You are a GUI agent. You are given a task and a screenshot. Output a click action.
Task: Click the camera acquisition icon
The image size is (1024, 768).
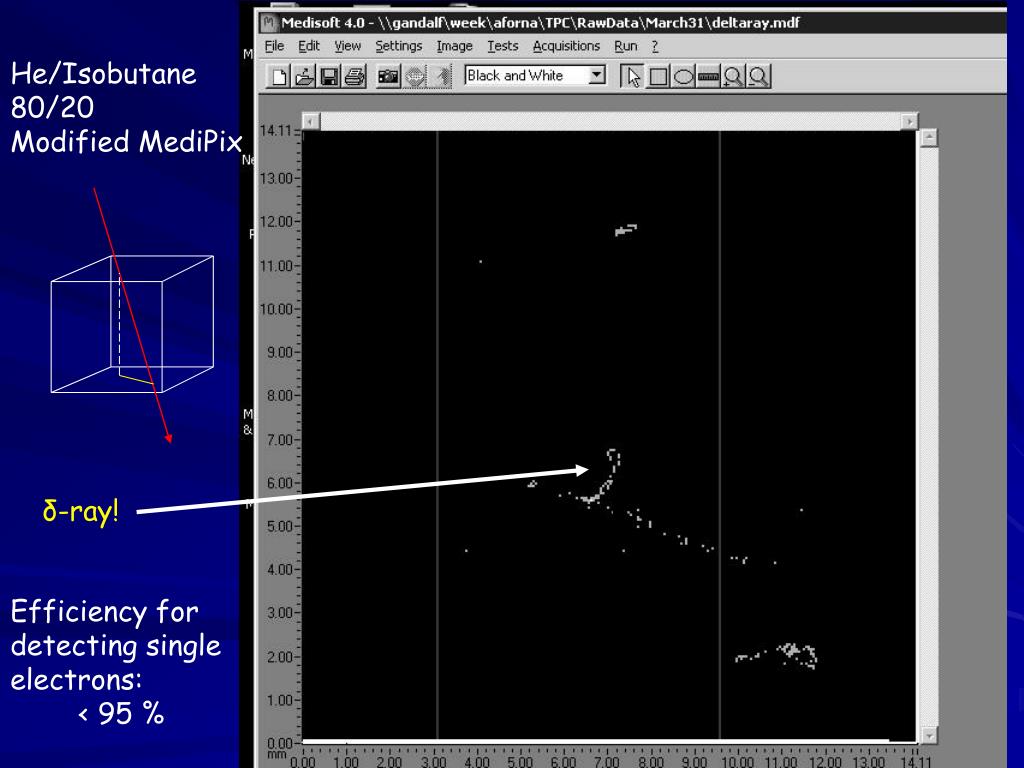tap(389, 76)
